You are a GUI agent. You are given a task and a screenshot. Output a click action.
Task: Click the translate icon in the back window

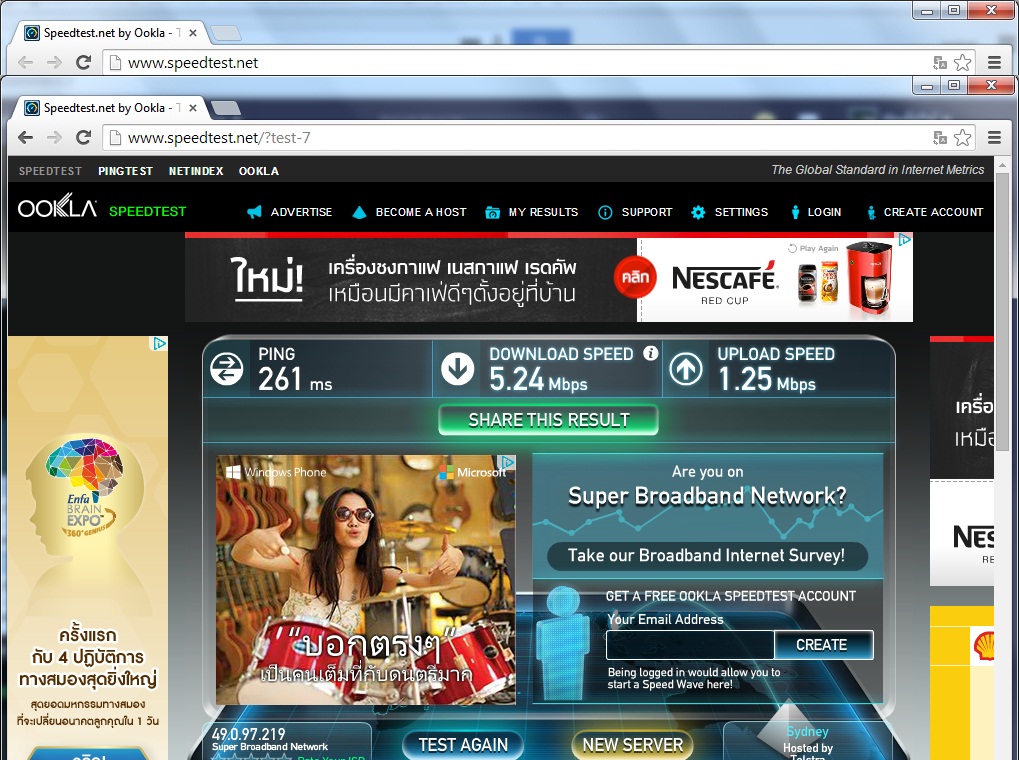[x=940, y=62]
